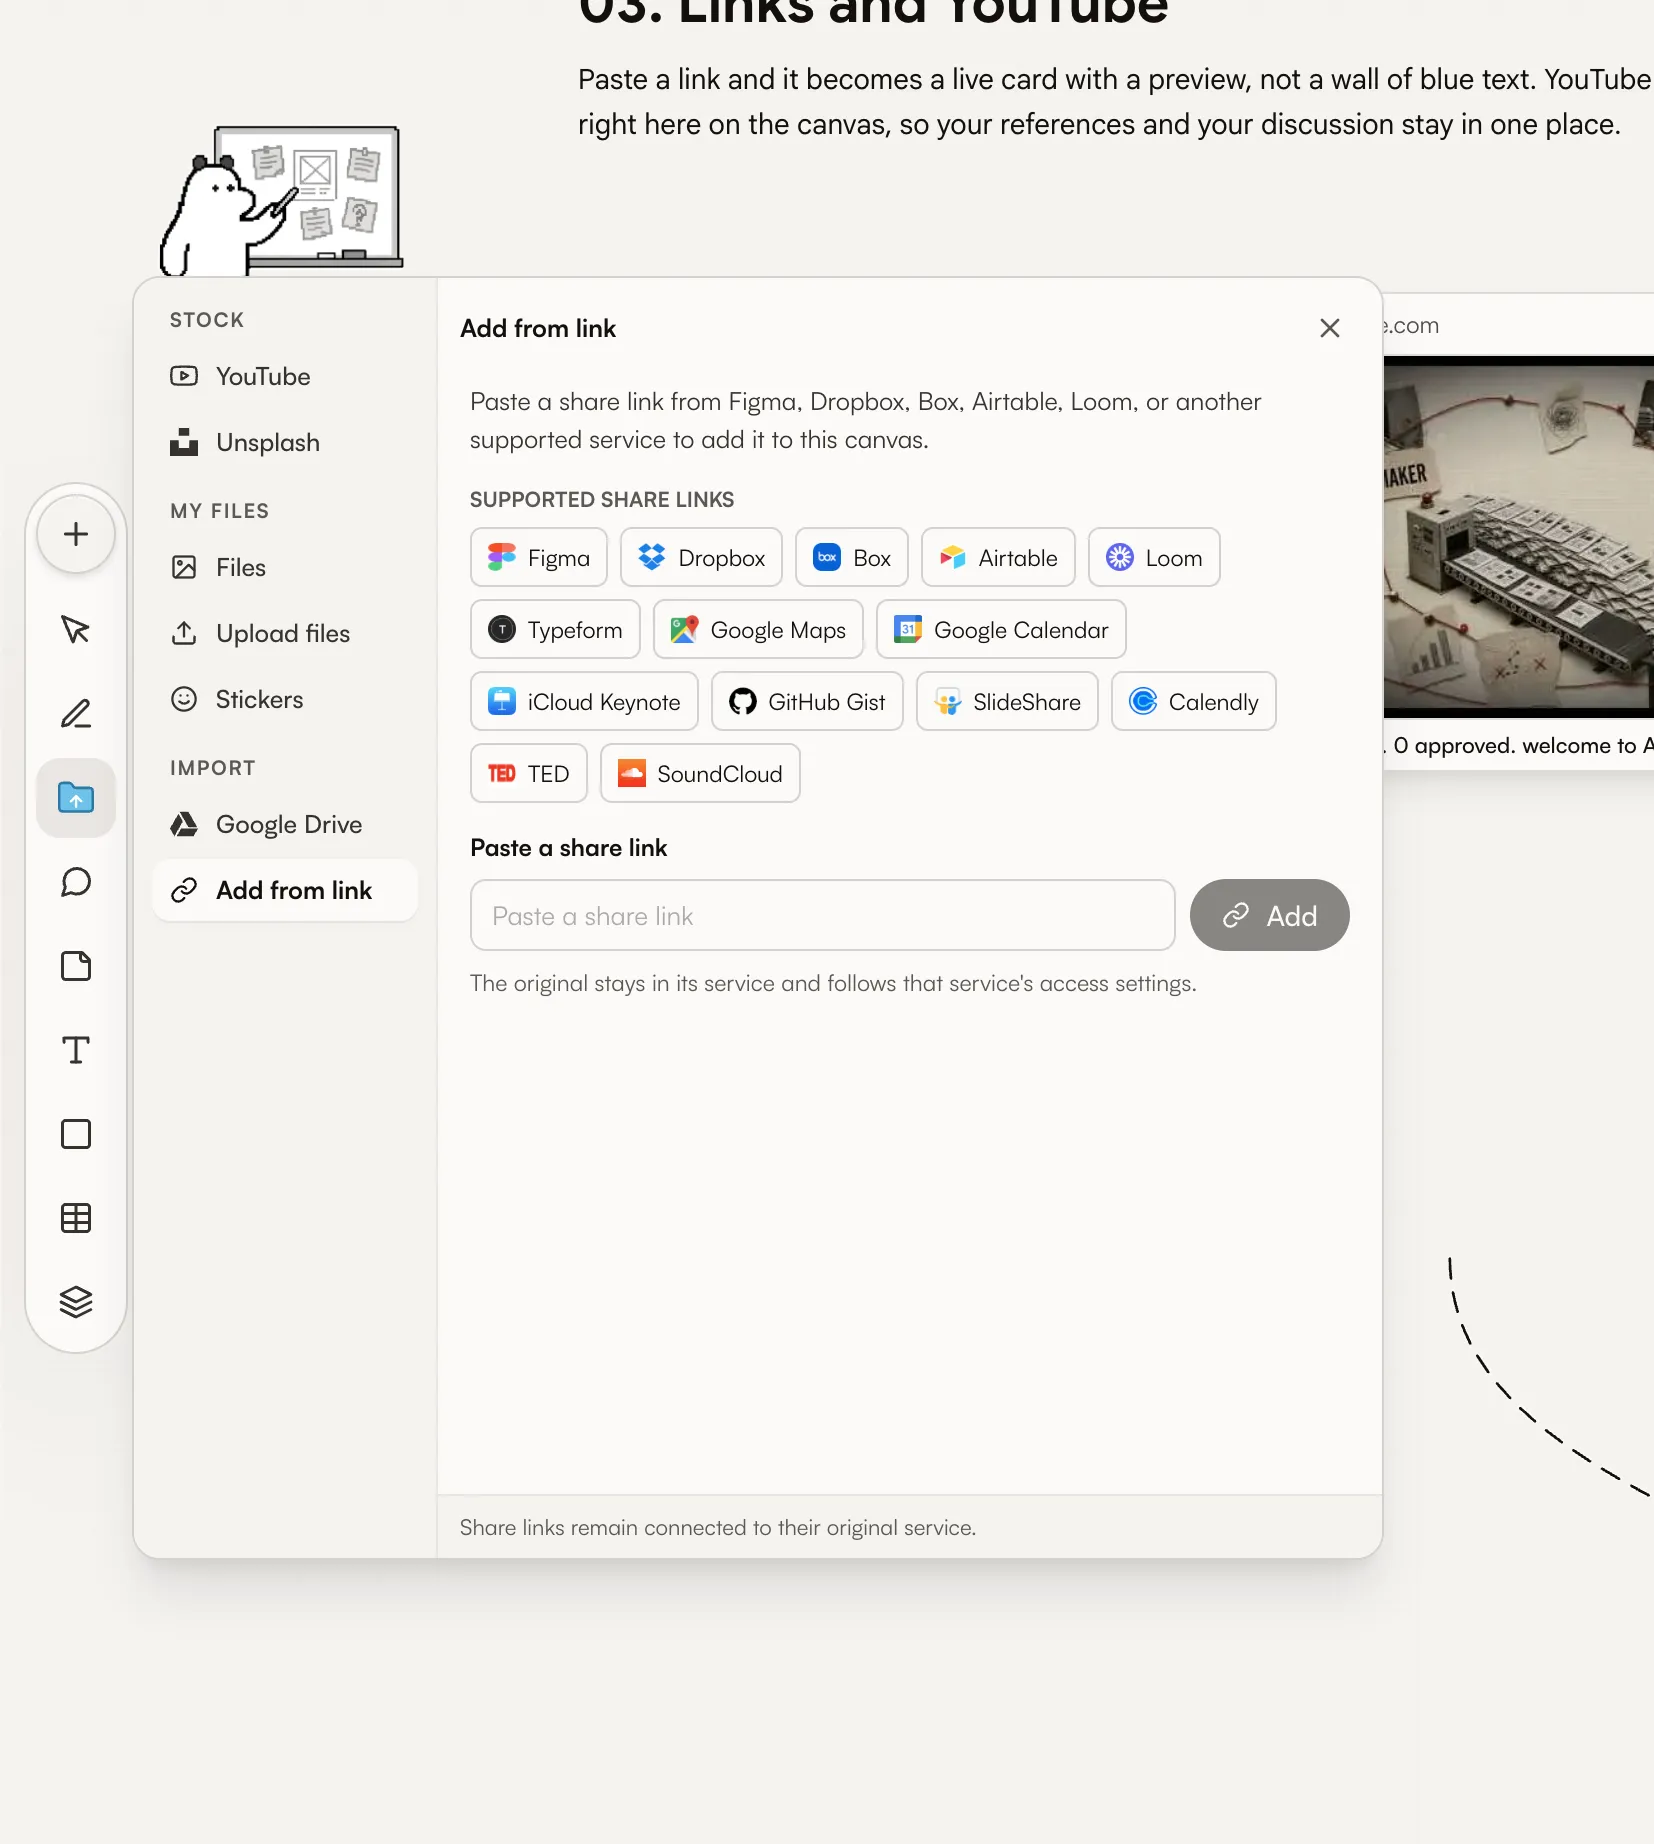Click the 'Links and YouTube' heading text
Screen dimensions: 1654x1844
point(923,12)
